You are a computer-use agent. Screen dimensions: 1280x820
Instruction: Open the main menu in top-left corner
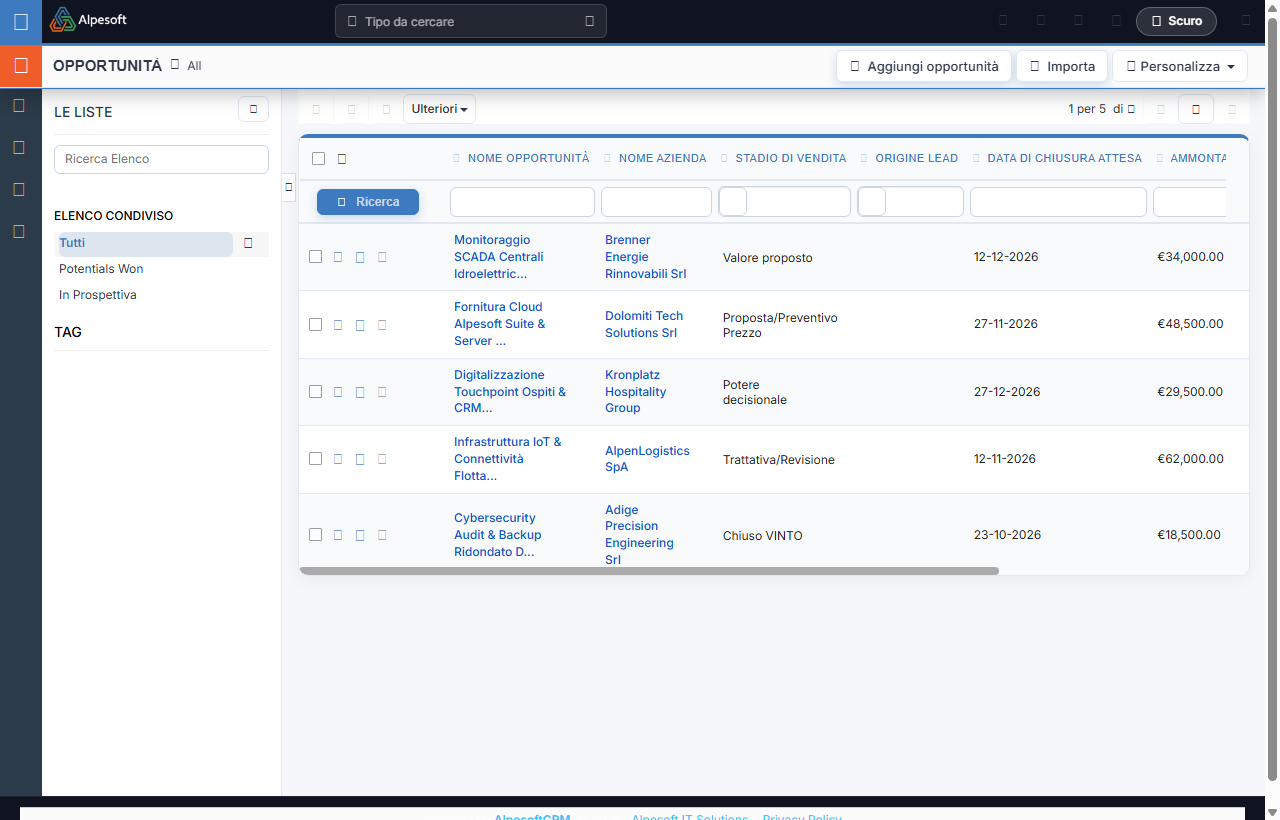click(21, 21)
